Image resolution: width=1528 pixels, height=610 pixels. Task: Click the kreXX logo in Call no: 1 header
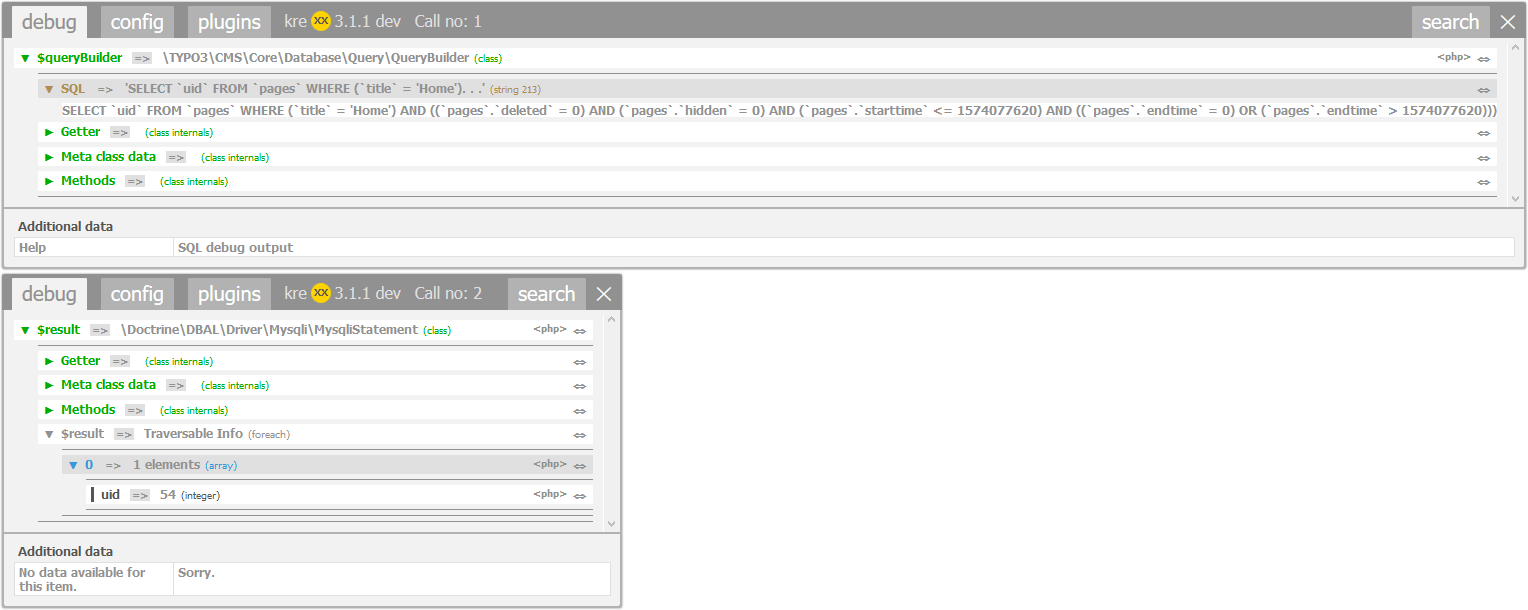pos(321,21)
